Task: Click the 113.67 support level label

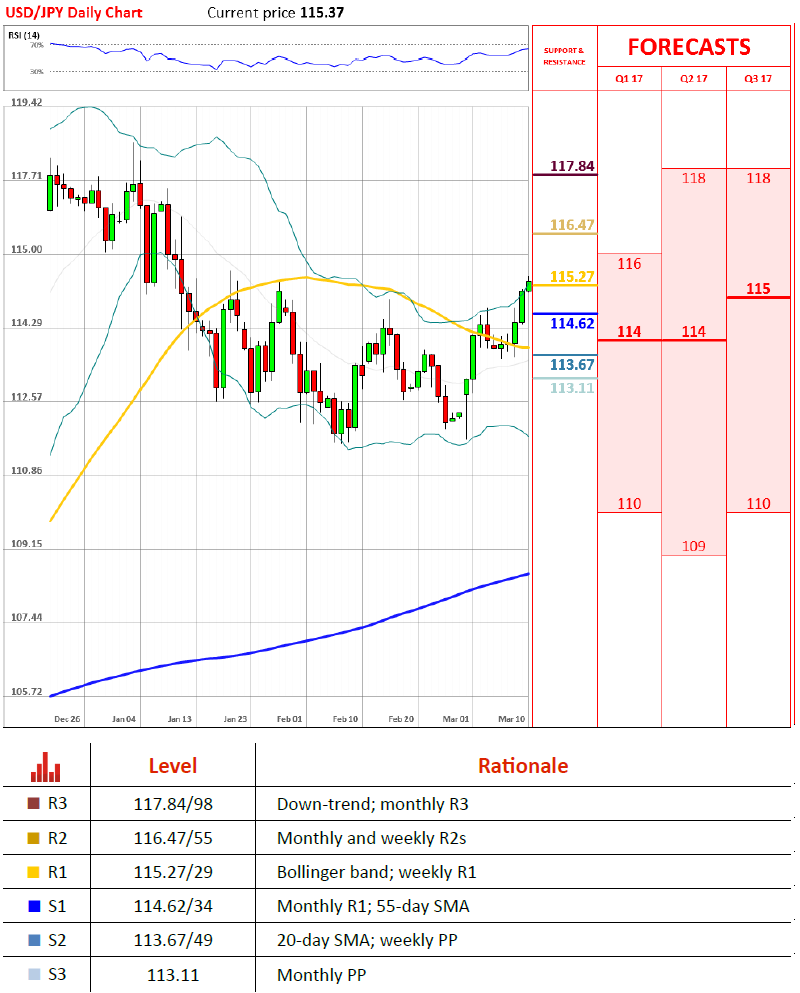Action: (x=572, y=365)
